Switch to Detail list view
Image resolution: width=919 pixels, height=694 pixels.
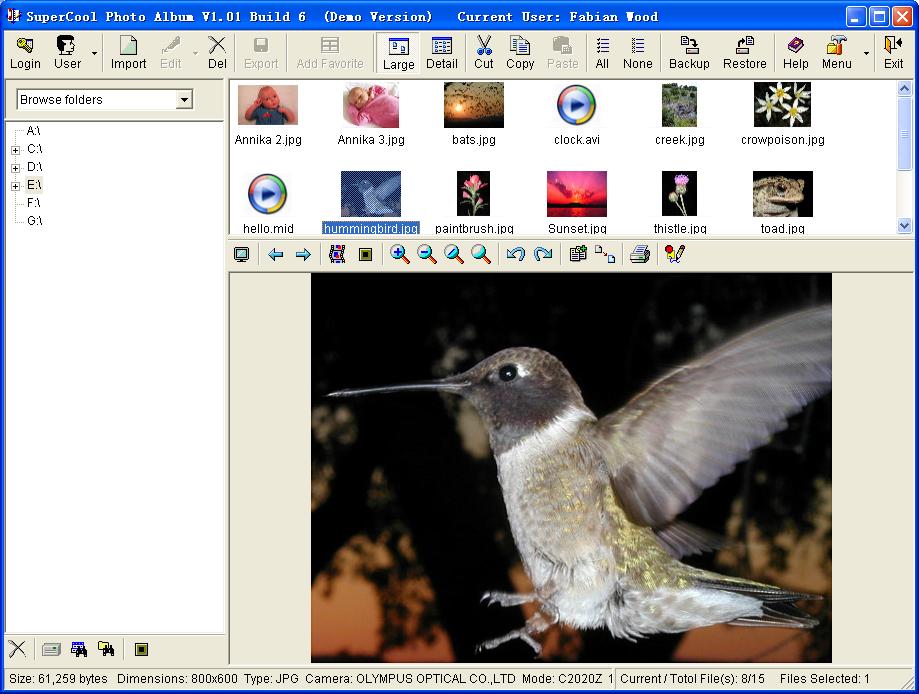pos(441,53)
